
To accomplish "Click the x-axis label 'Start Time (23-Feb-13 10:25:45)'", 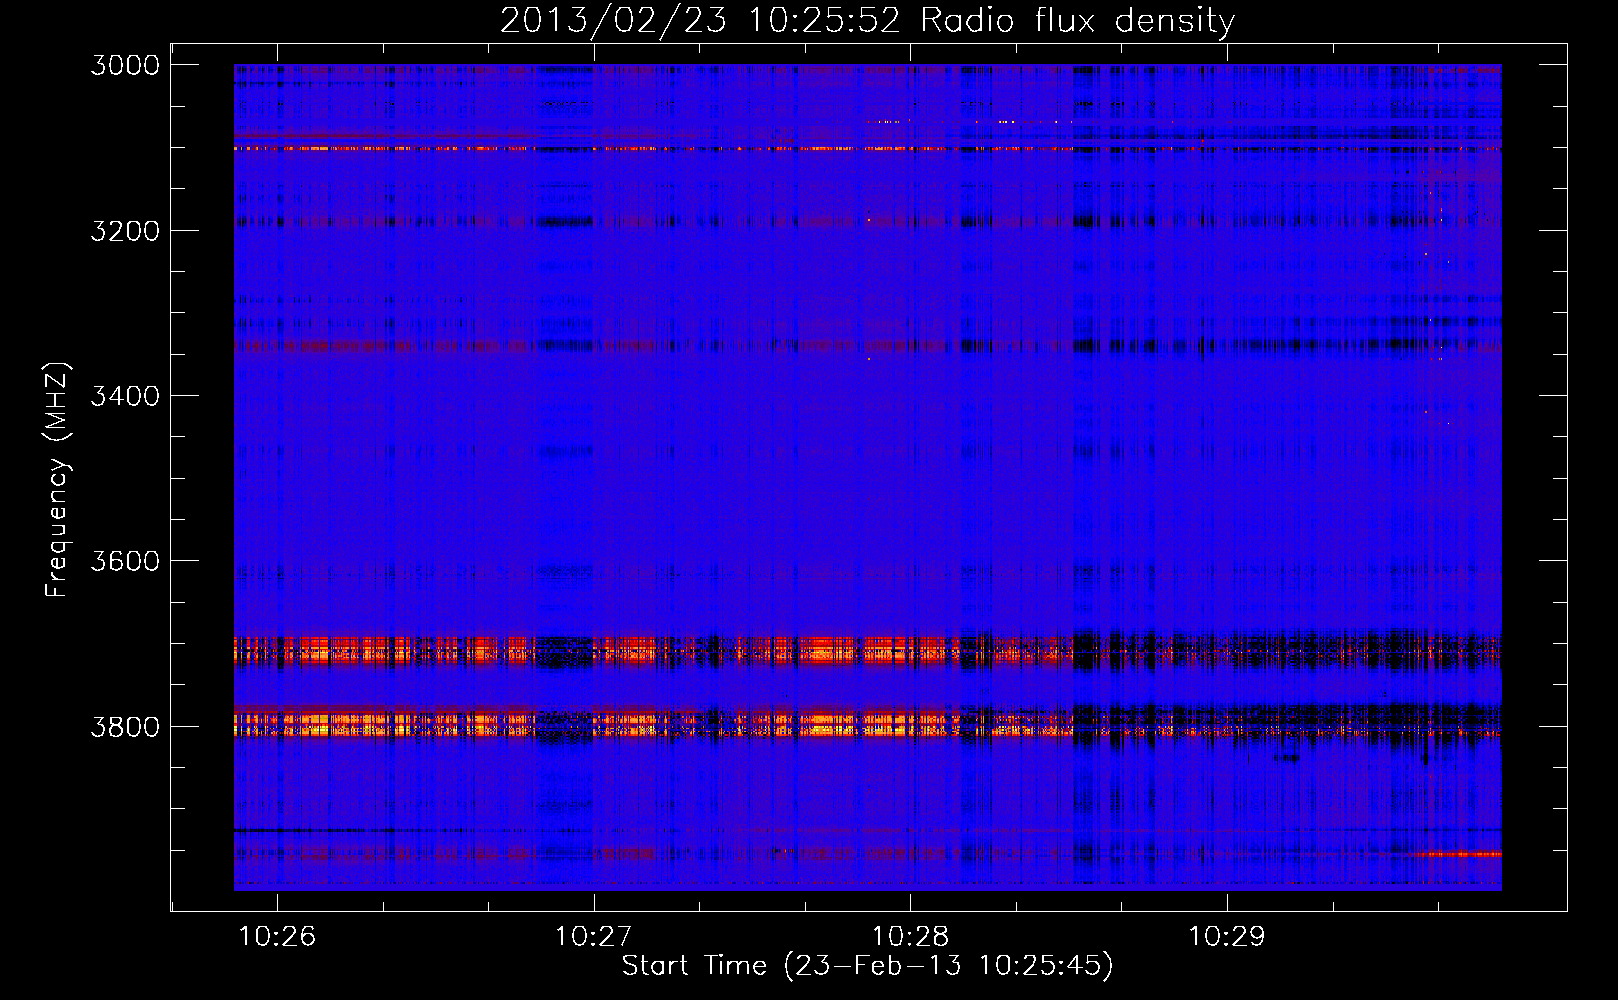I will (867, 965).
